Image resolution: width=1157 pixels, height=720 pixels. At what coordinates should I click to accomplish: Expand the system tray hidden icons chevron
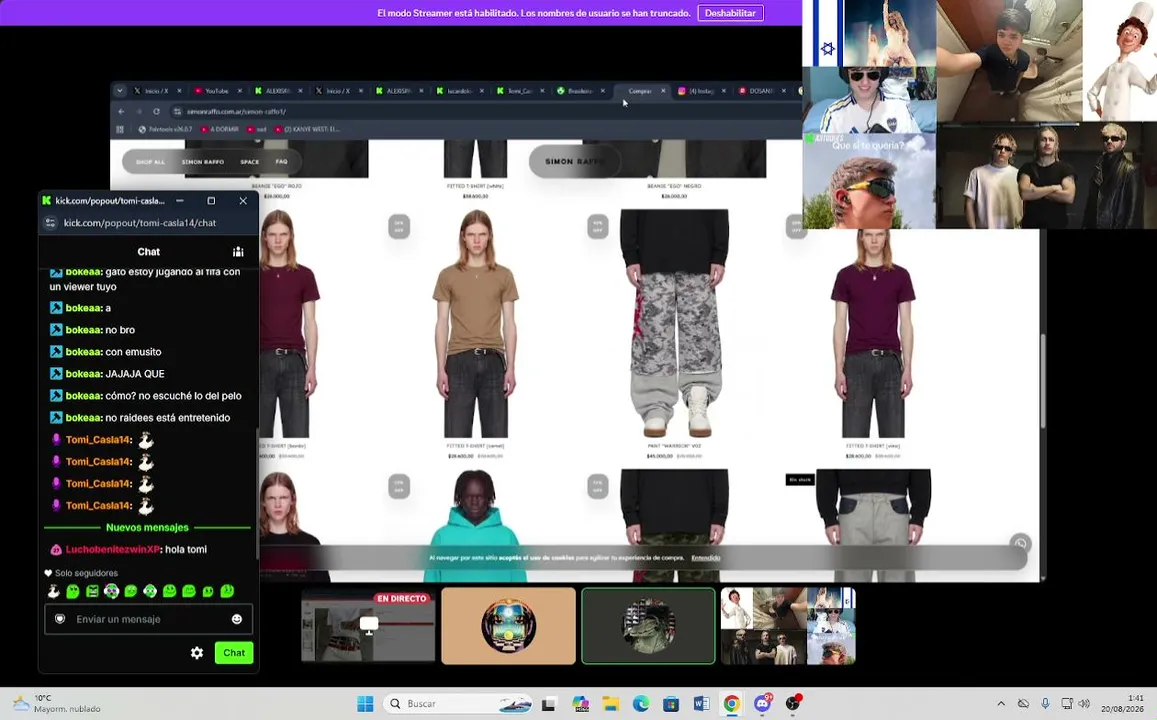(1001, 704)
